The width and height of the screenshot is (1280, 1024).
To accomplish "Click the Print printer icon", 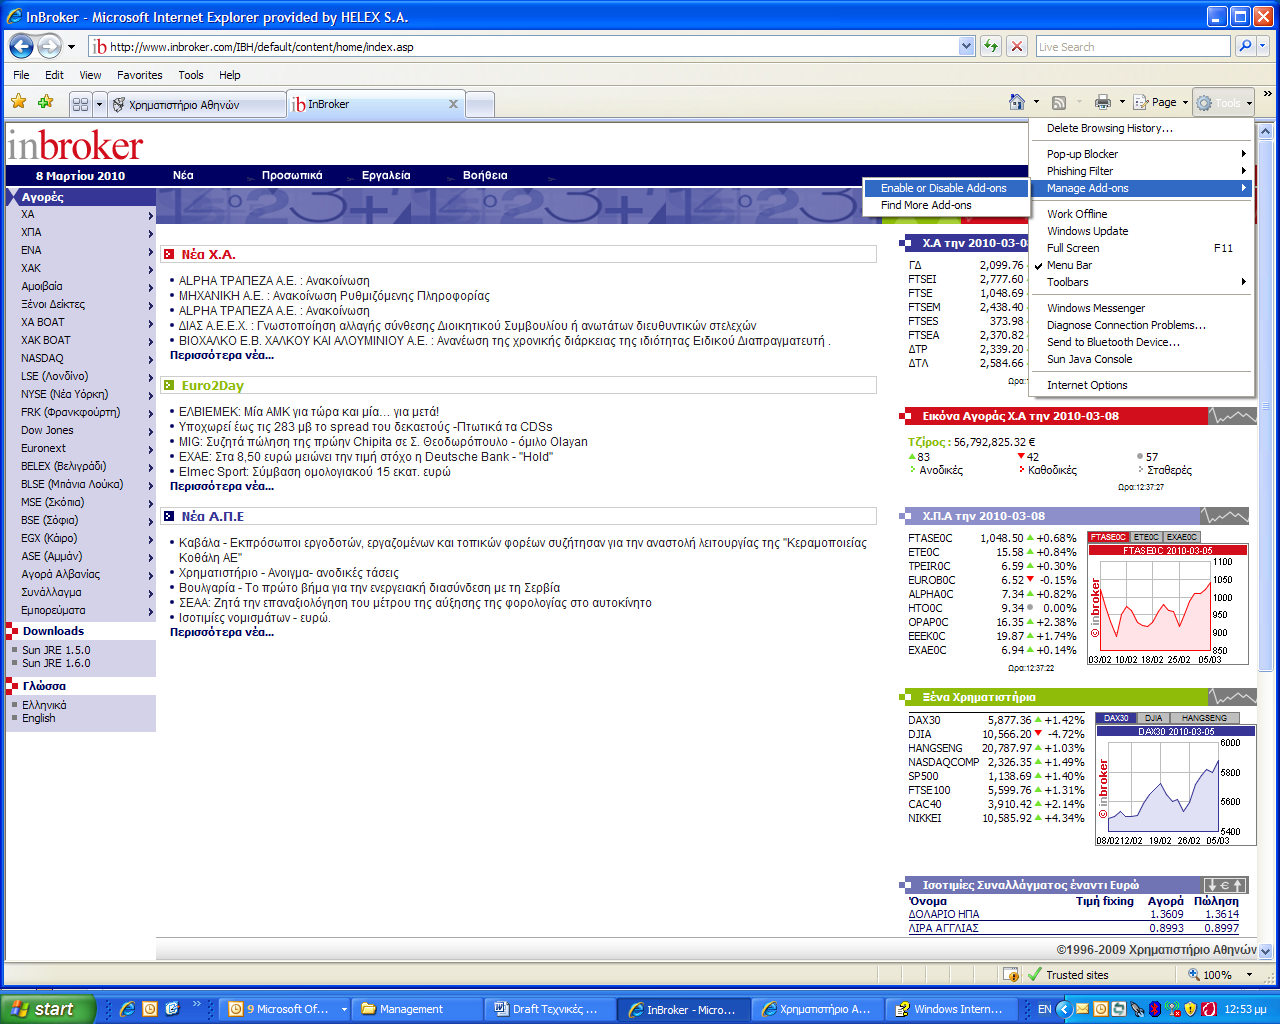I will pyautogui.click(x=1102, y=102).
